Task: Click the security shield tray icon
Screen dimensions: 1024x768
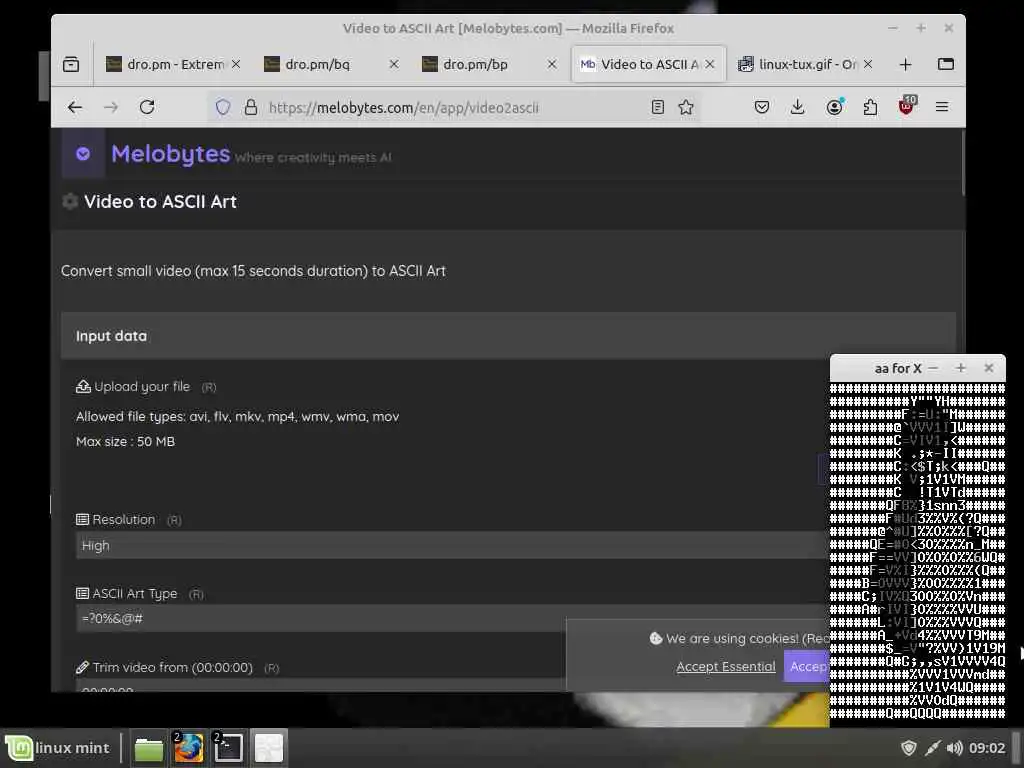Action: click(908, 748)
